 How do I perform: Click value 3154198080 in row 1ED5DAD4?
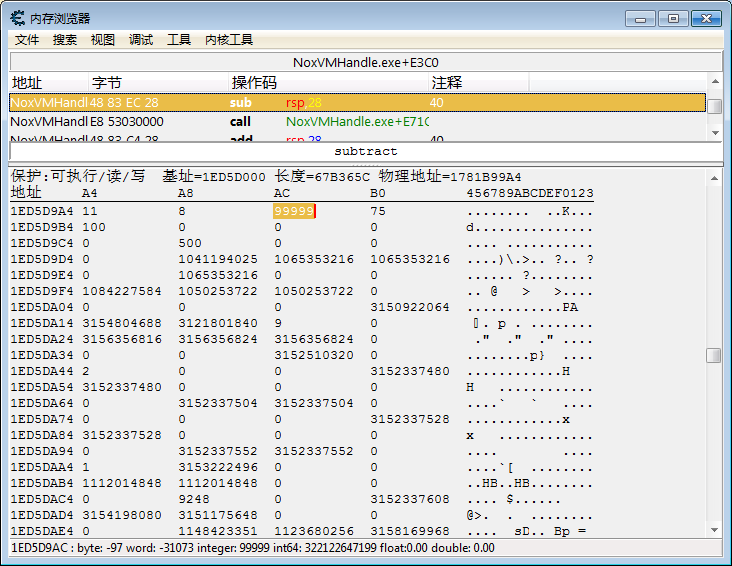[x=122, y=515]
